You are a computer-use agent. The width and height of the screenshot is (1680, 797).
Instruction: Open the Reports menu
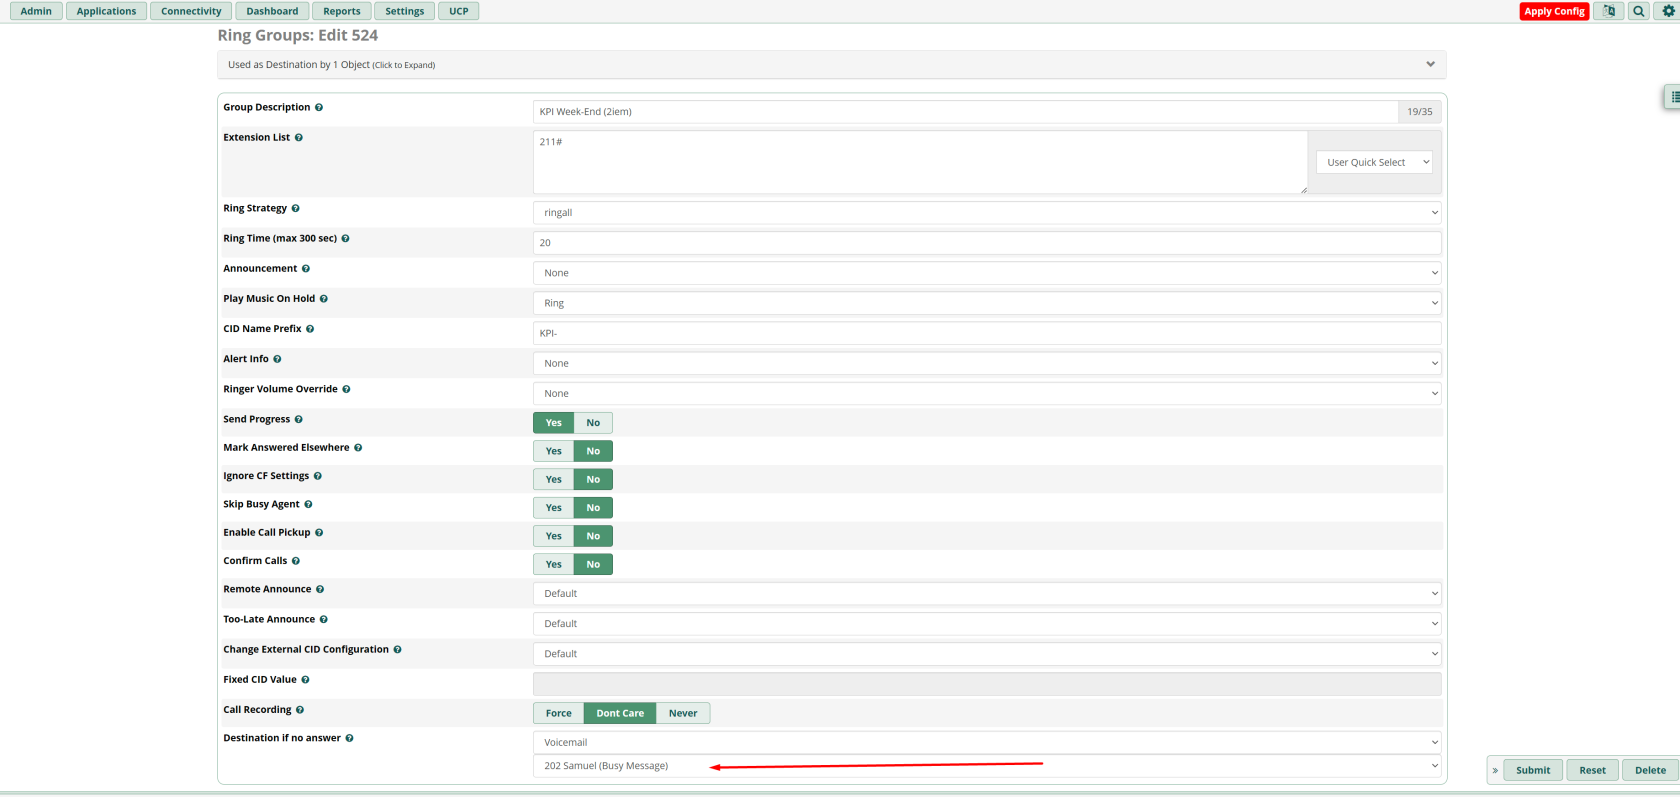pyautogui.click(x=342, y=11)
